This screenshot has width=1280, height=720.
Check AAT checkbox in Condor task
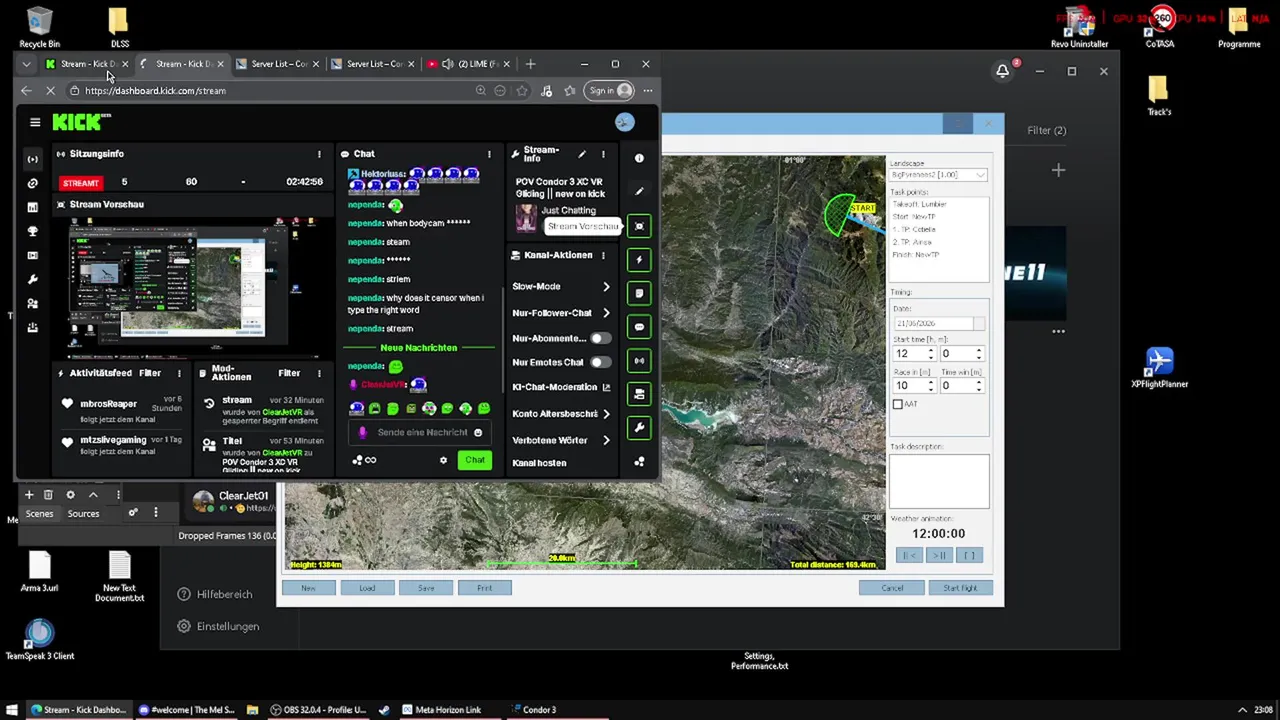[897, 404]
